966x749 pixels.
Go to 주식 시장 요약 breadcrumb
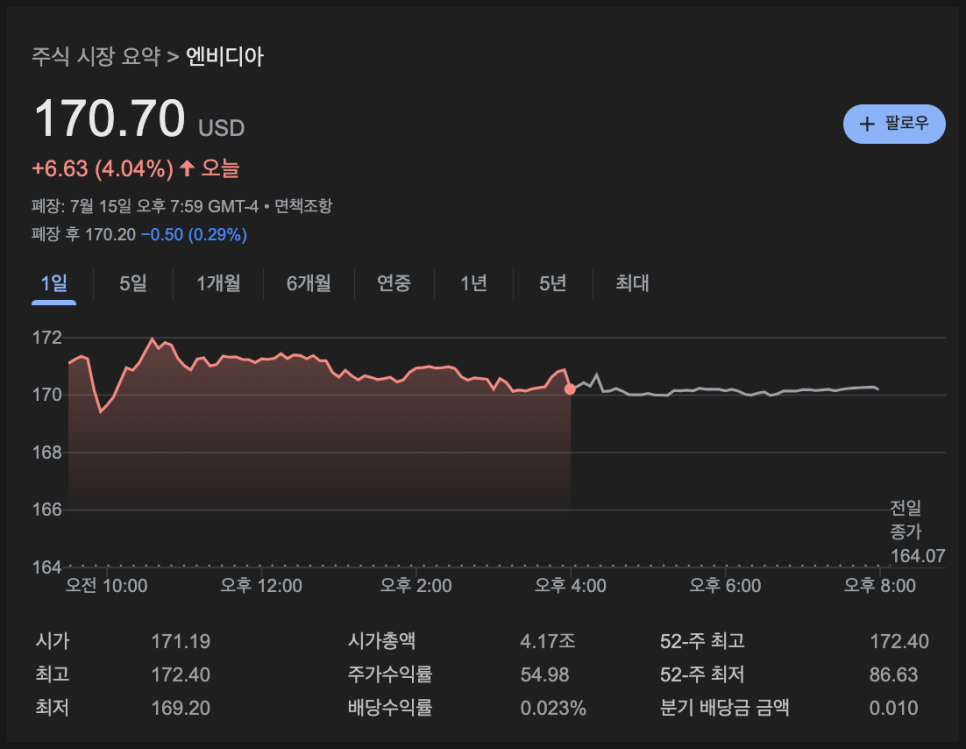tap(95, 57)
